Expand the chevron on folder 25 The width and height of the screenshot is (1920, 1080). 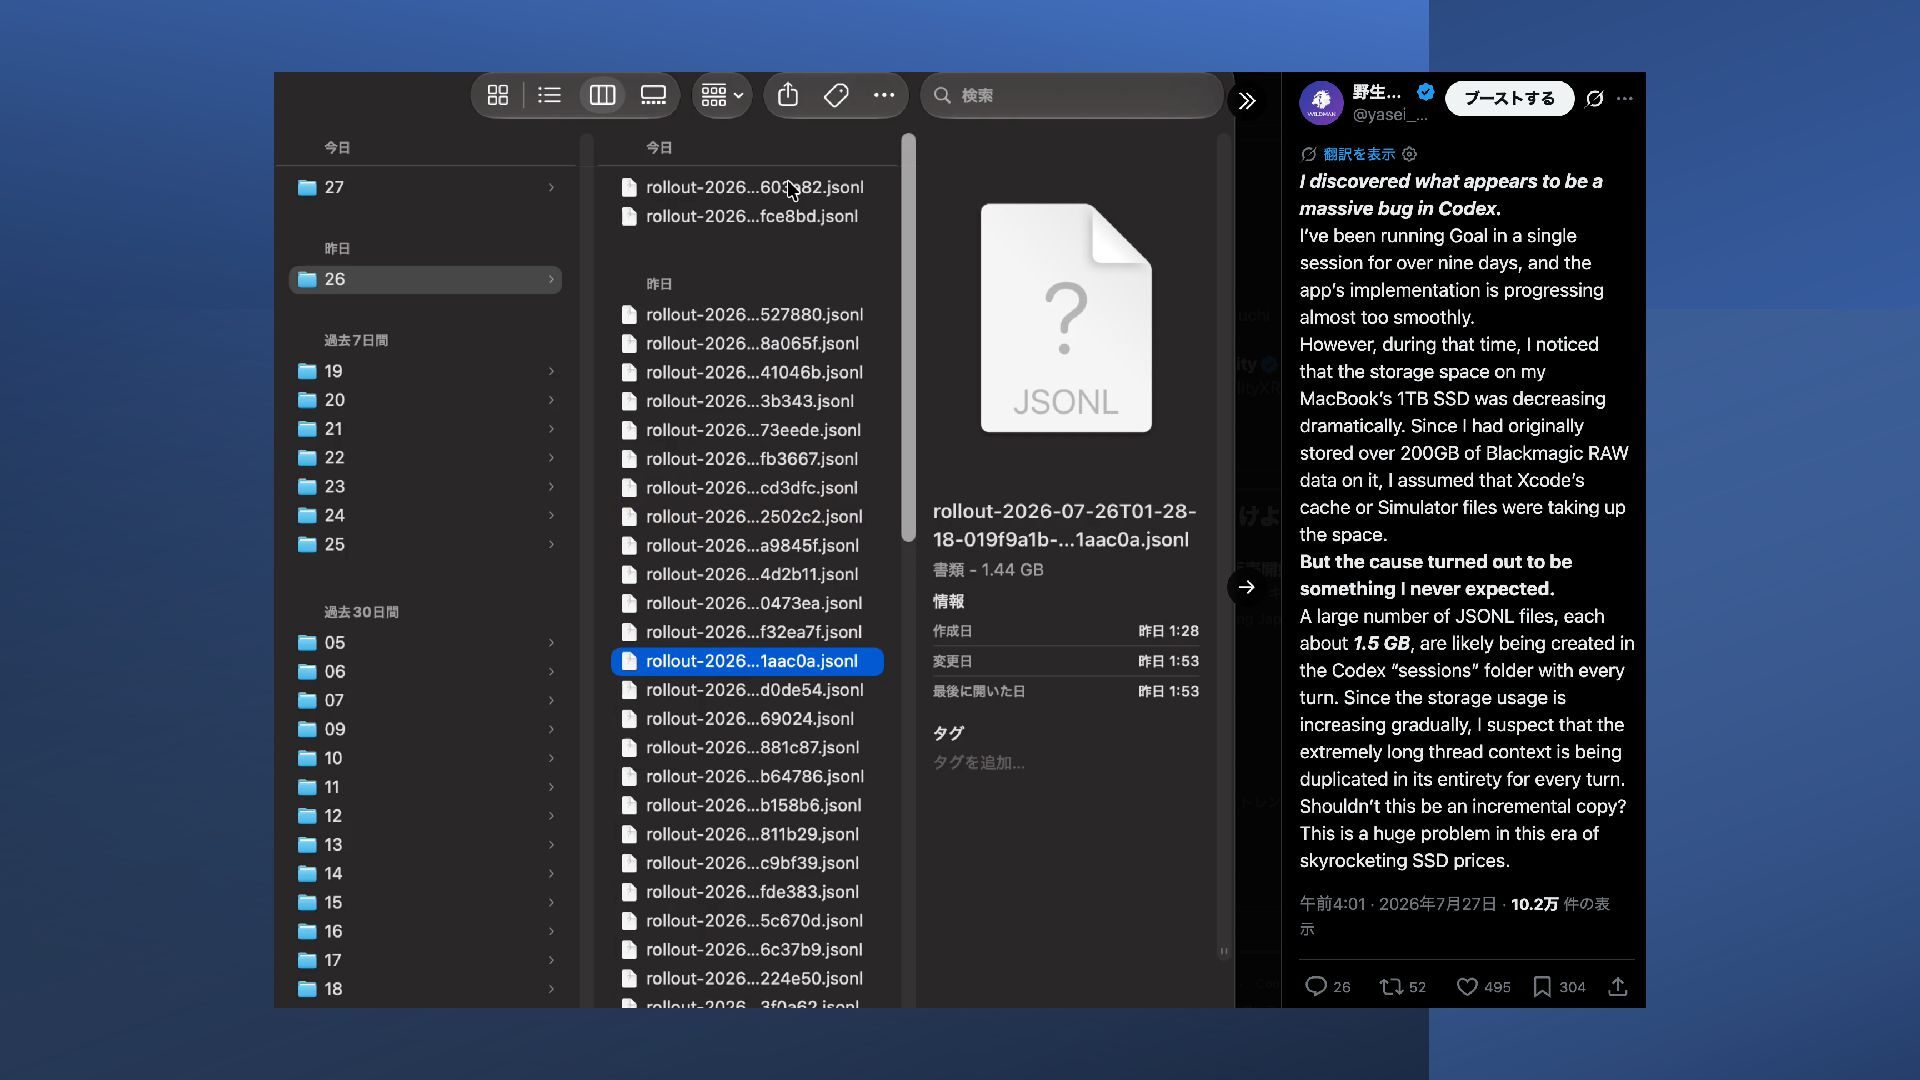pyautogui.click(x=551, y=545)
